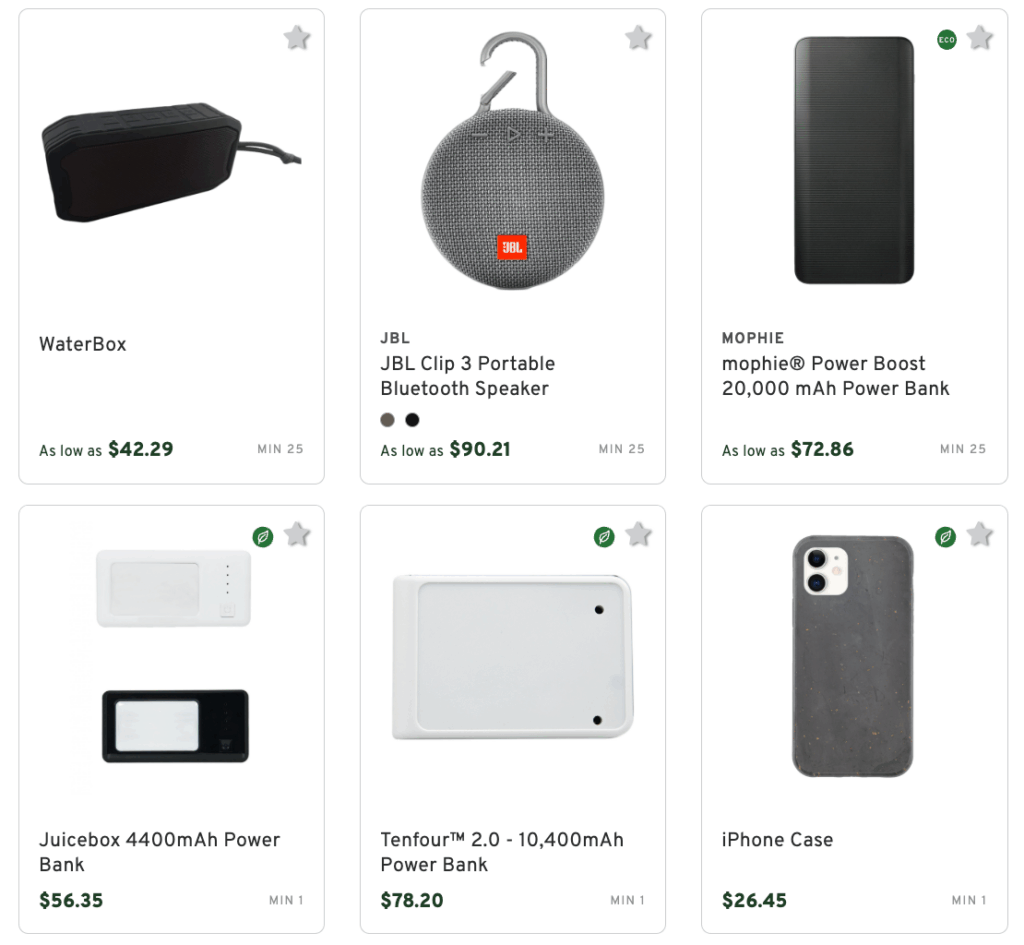Toggle the favorite star on the iPhone Case

coord(979,534)
